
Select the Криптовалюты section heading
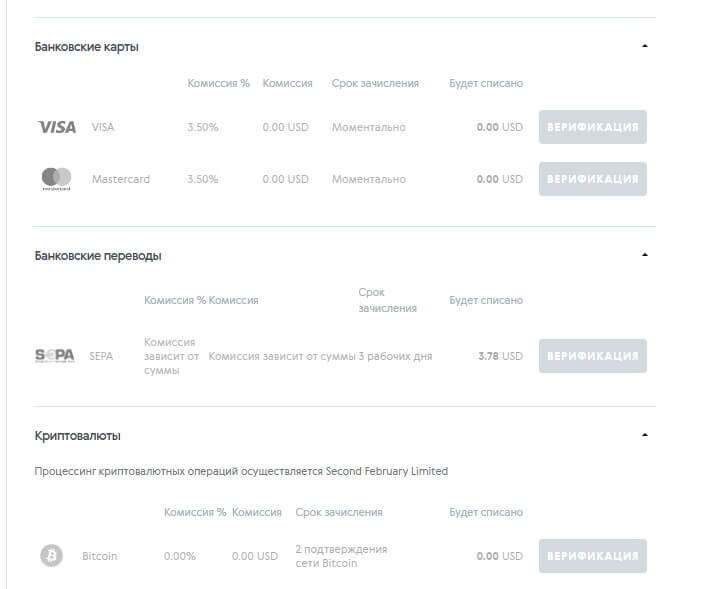[x=78, y=436]
